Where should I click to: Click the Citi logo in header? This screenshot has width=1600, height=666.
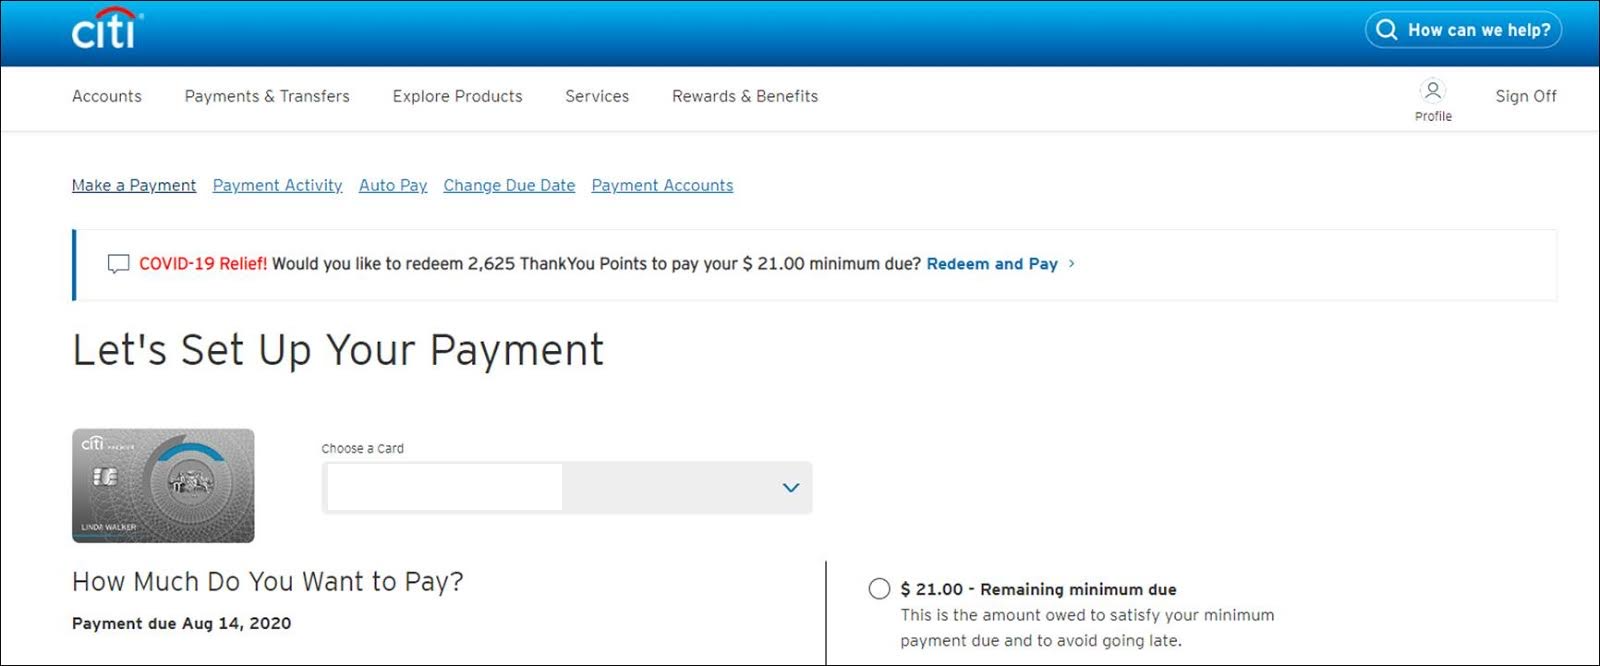click(x=107, y=29)
